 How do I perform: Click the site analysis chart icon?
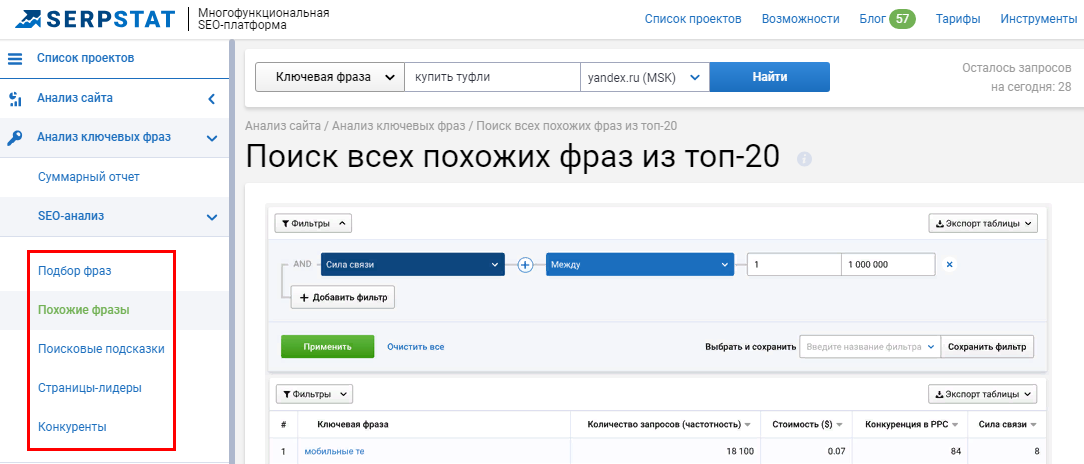[15, 99]
